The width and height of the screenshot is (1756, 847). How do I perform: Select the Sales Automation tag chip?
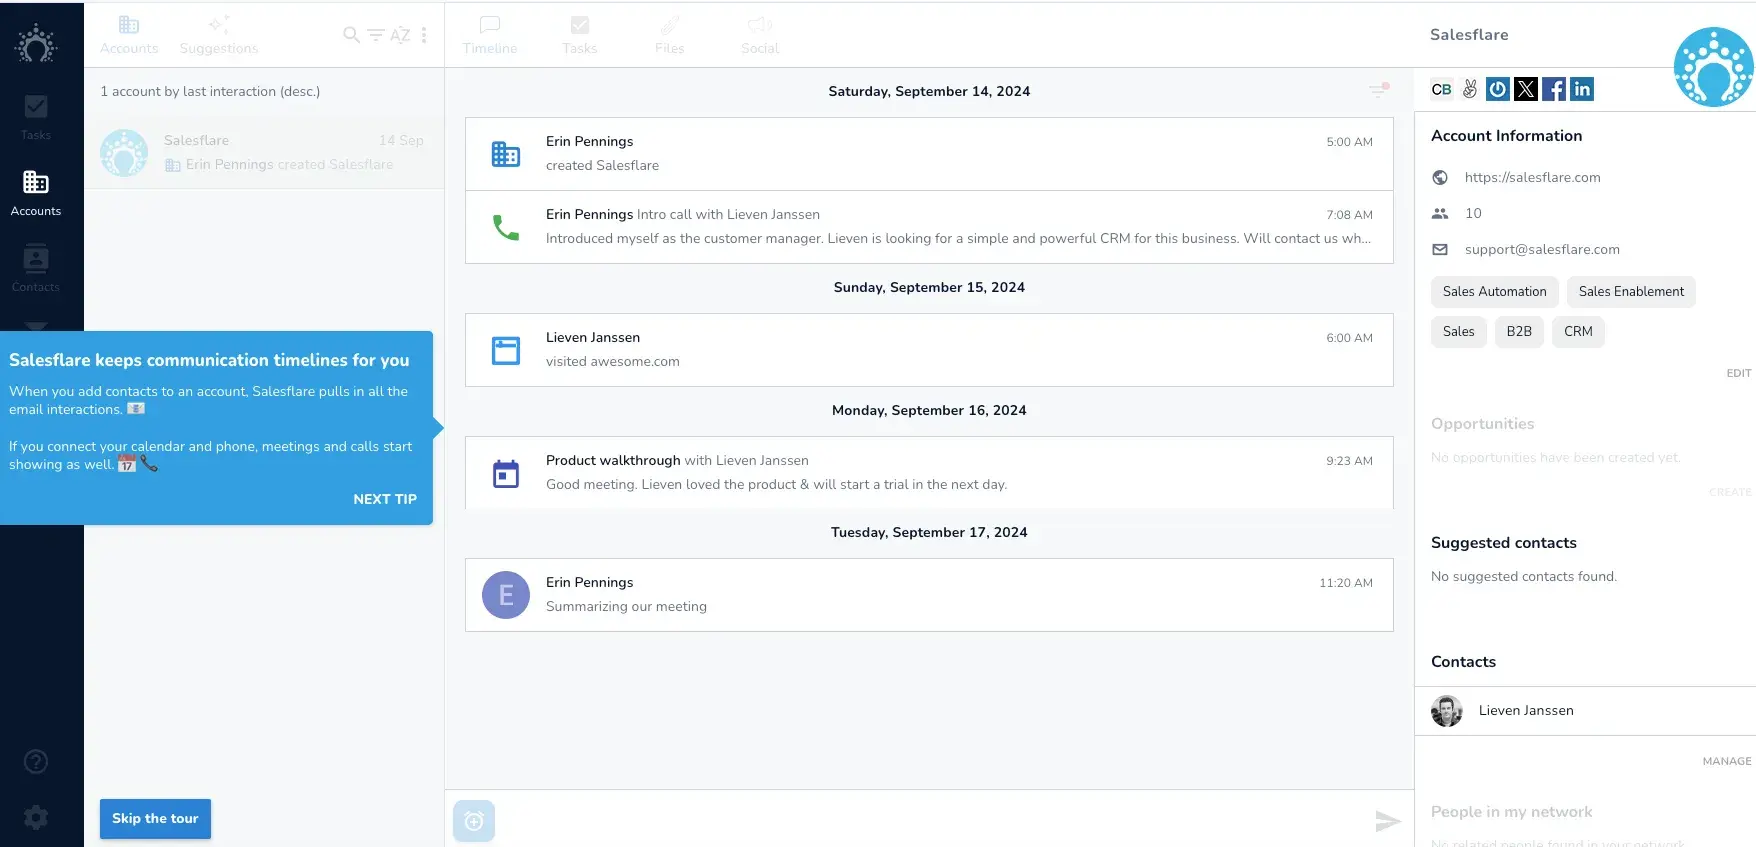[1494, 292]
